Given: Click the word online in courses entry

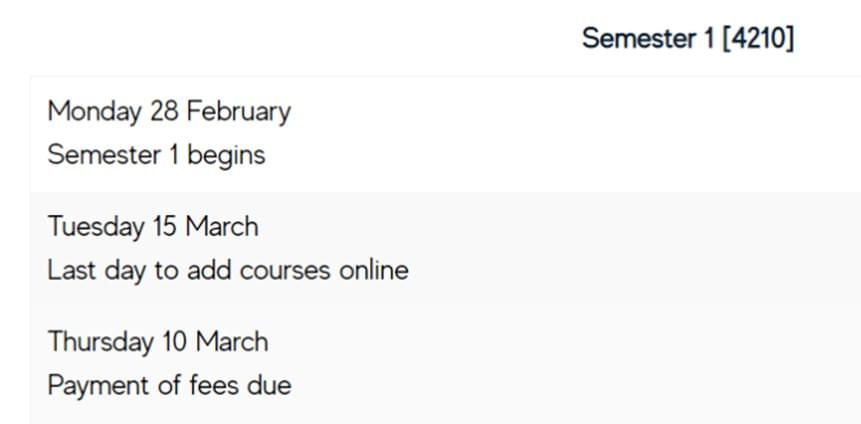Looking at the screenshot, I should 373,270.
